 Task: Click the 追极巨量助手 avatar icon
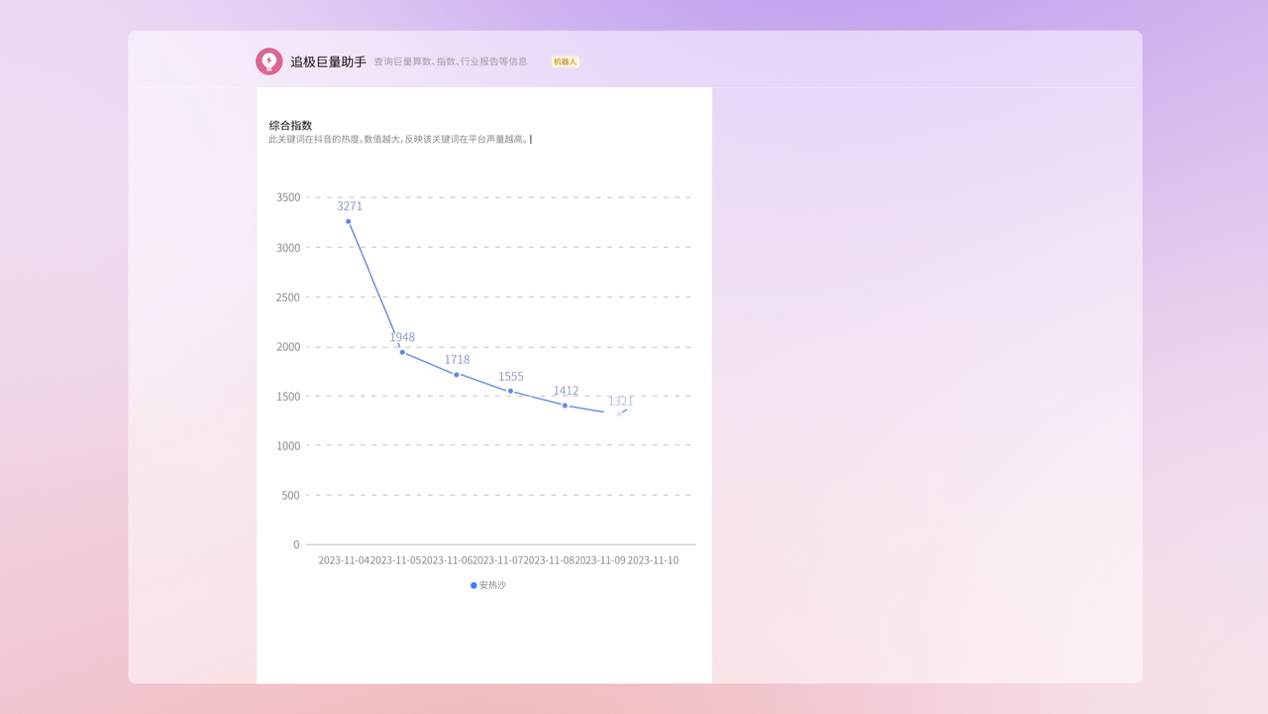[x=269, y=61]
